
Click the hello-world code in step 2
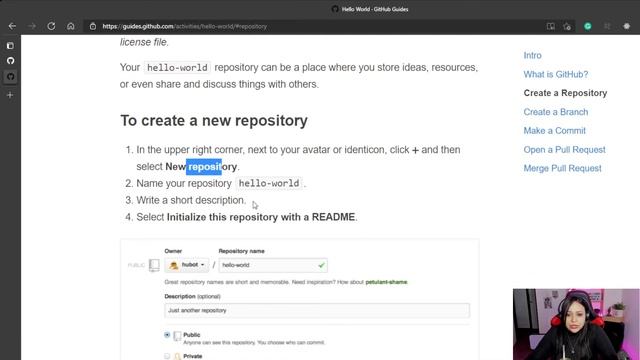coord(269,183)
